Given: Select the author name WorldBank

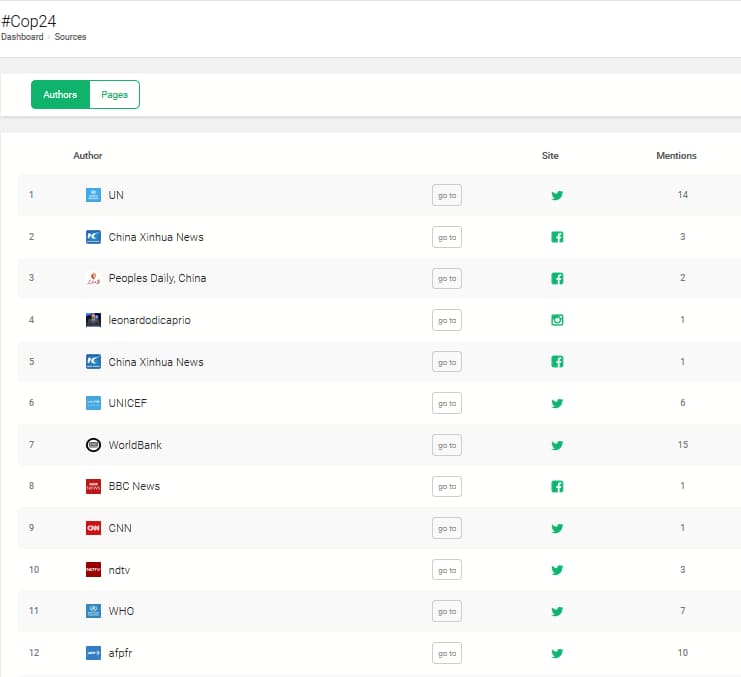Looking at the screenshot, I should tap(135, 445).
